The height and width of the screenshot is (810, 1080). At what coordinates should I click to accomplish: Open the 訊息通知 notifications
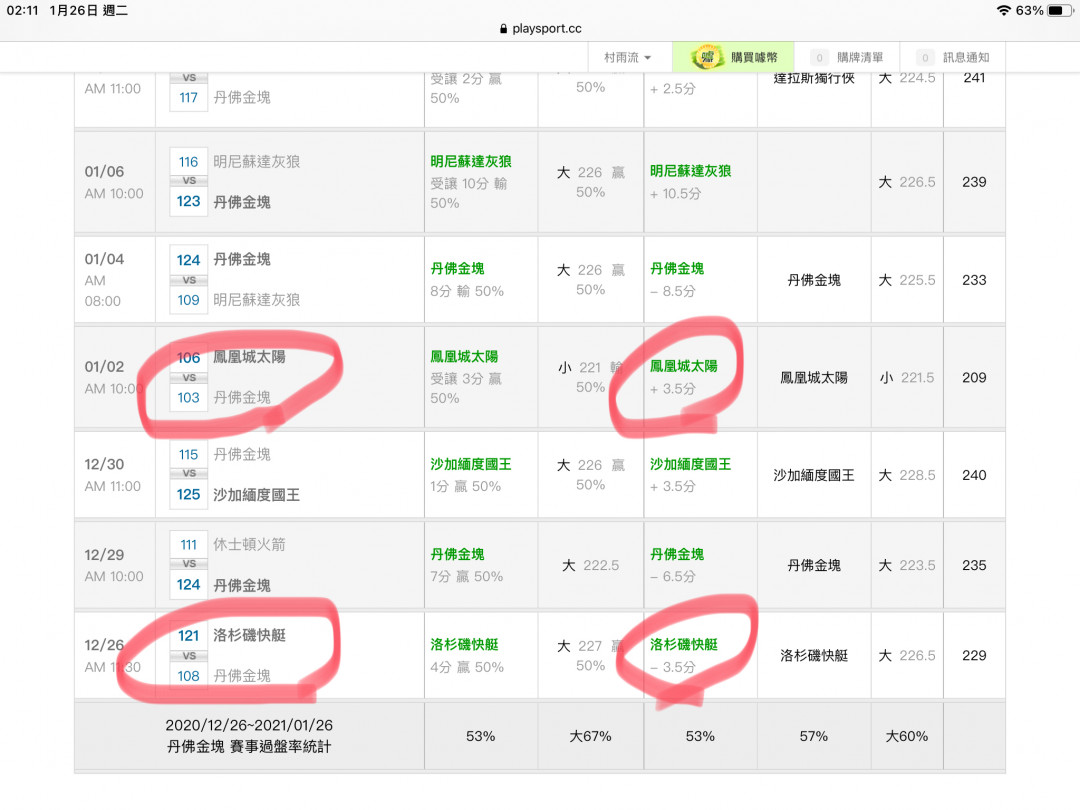(953, 57)
